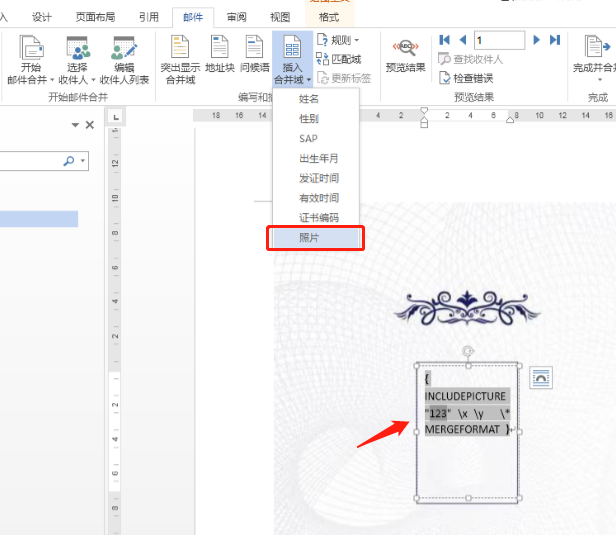Switch to the 审阅 tab
616x535 pixels.
(236, 17)
